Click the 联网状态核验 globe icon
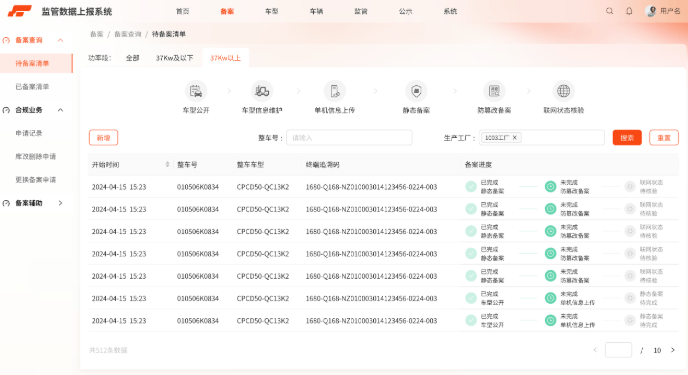The width and height of the screenshot is (688, 375). pyautogui.click(x=563, y=91)
